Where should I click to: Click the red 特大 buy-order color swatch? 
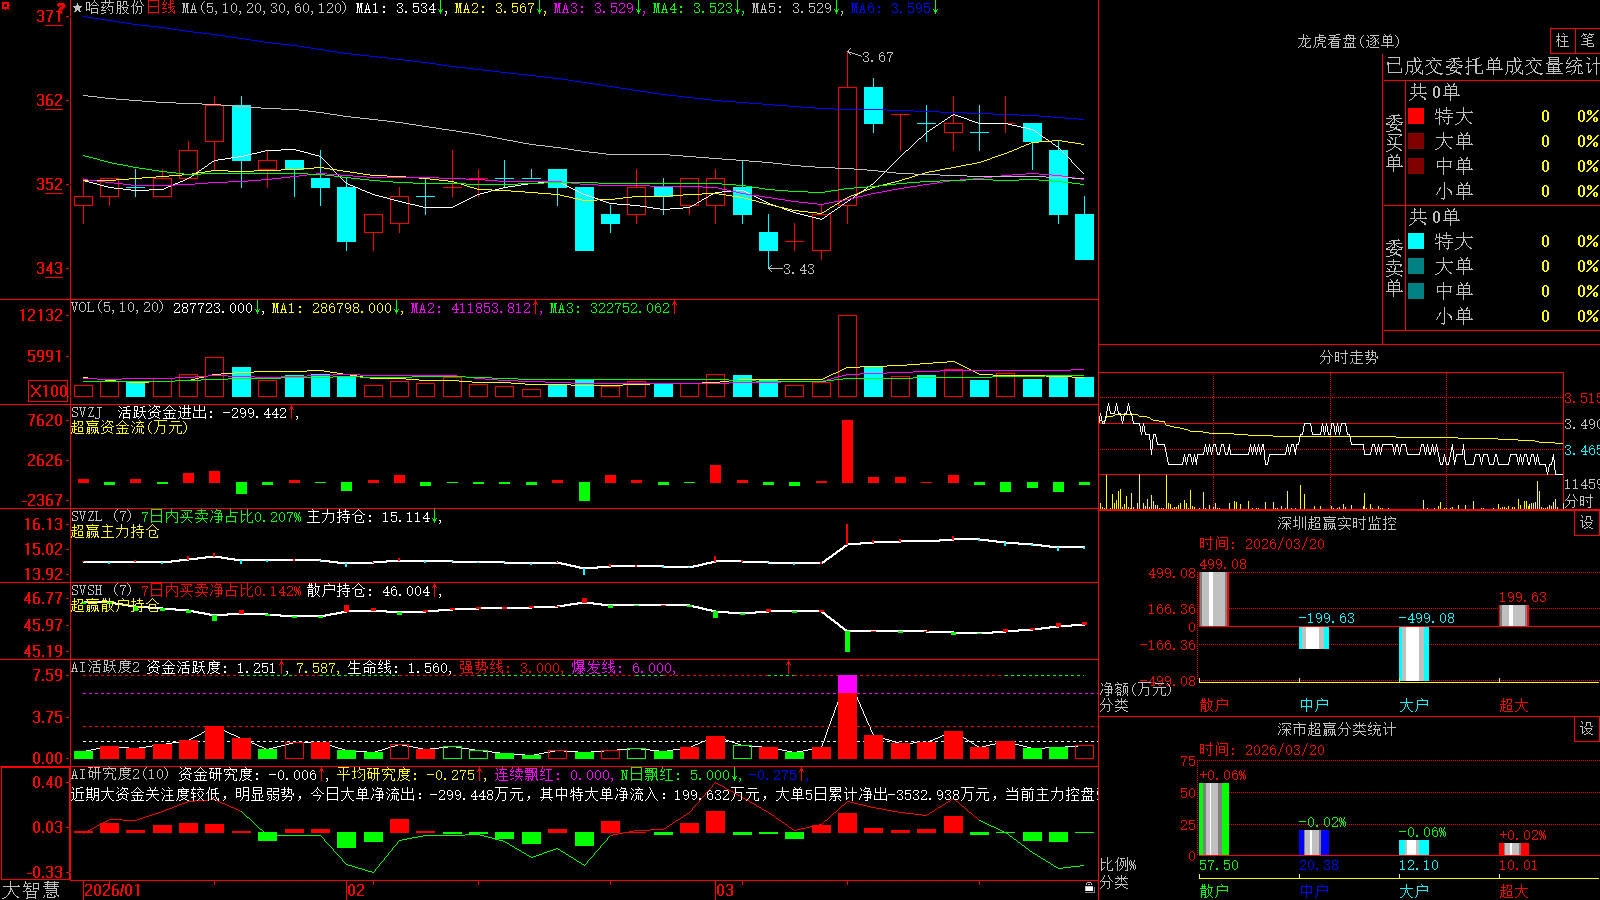1416,116
